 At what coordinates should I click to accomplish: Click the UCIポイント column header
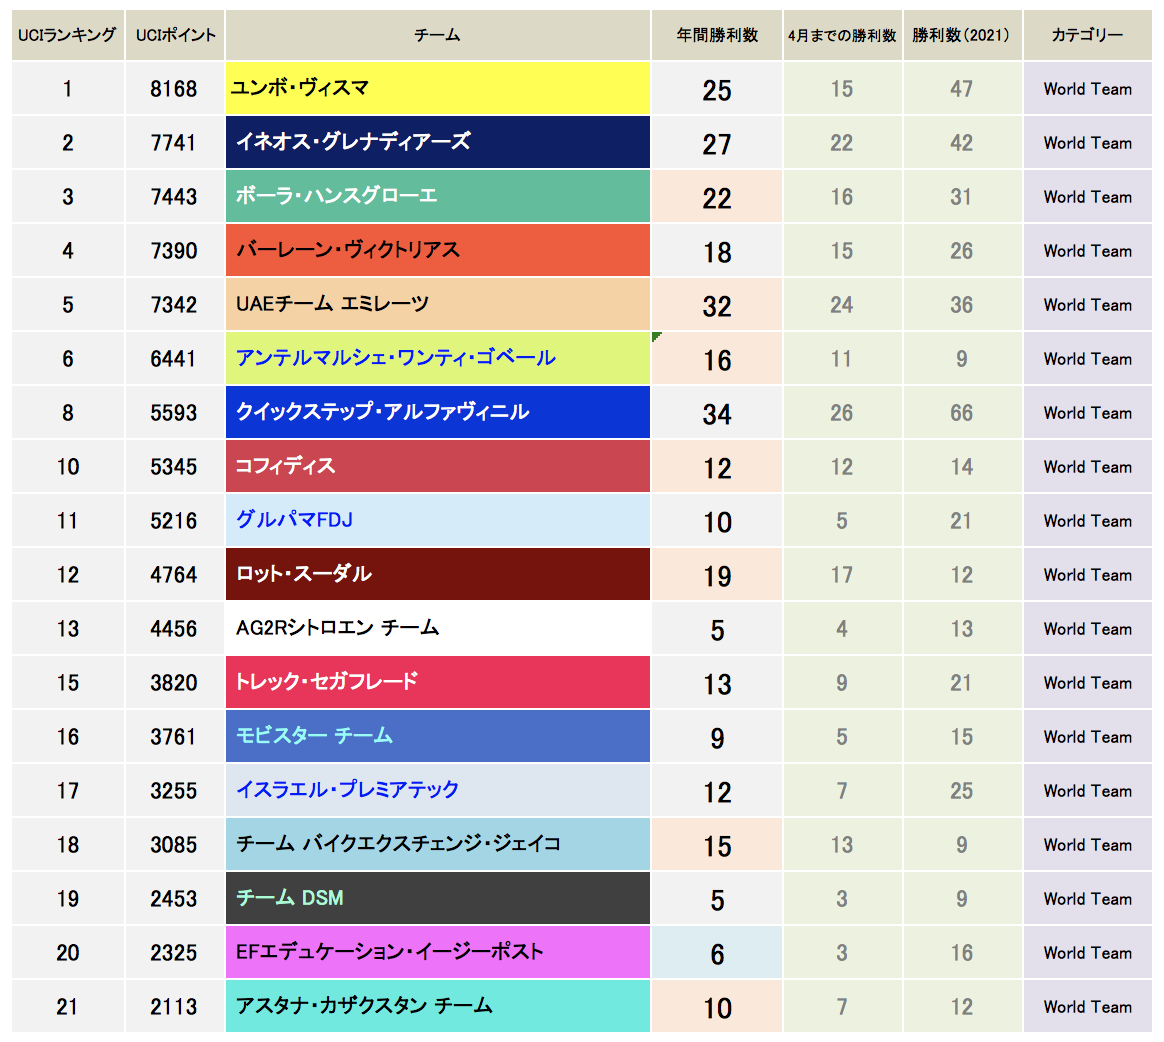175,35
